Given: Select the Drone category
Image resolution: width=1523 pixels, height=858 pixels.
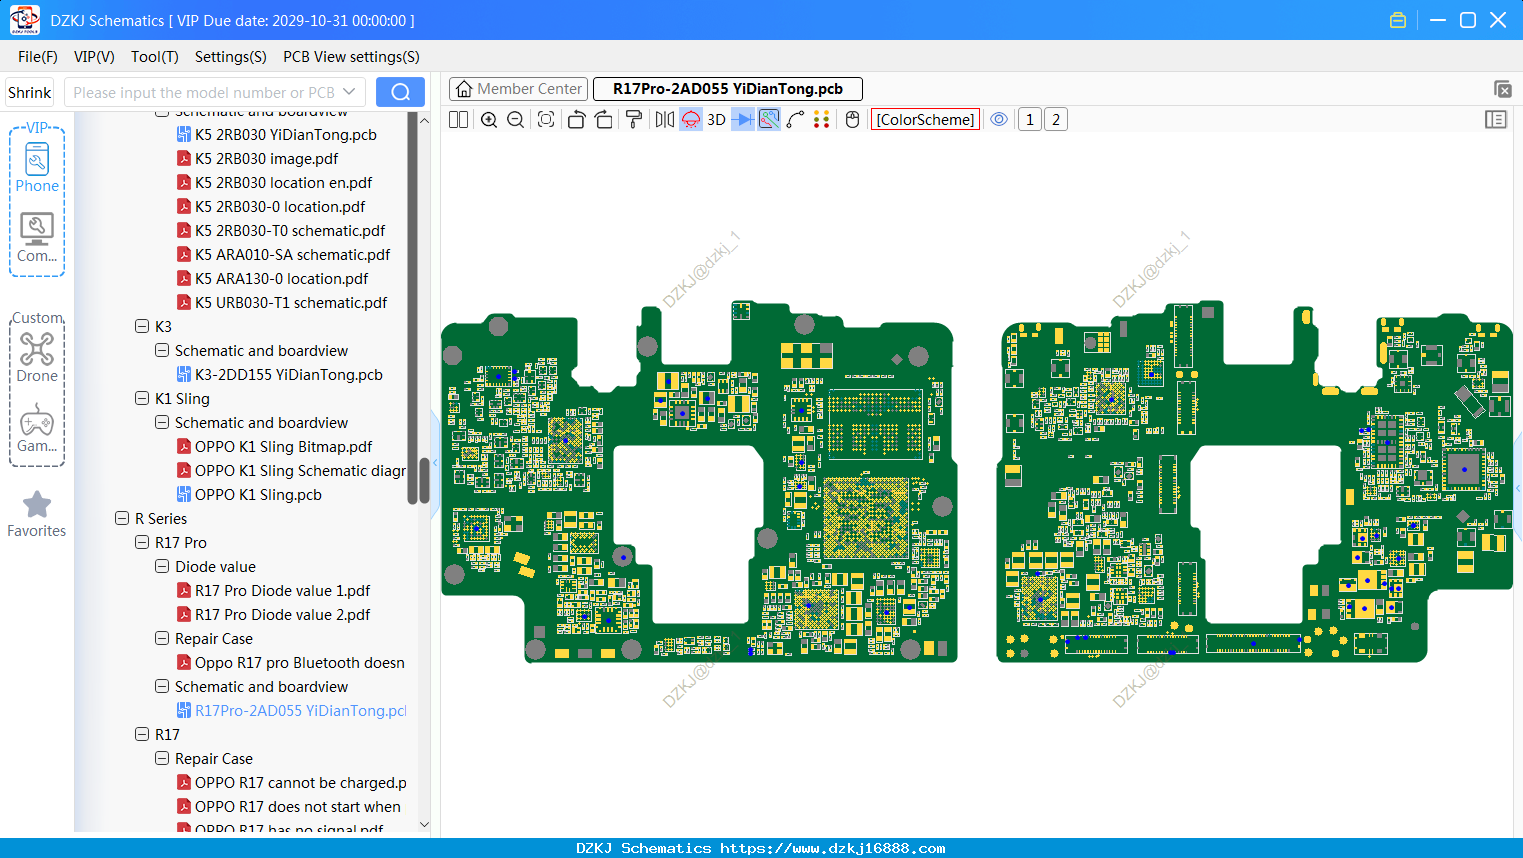Looking at the screenshot, I should [x=37, y=357].
